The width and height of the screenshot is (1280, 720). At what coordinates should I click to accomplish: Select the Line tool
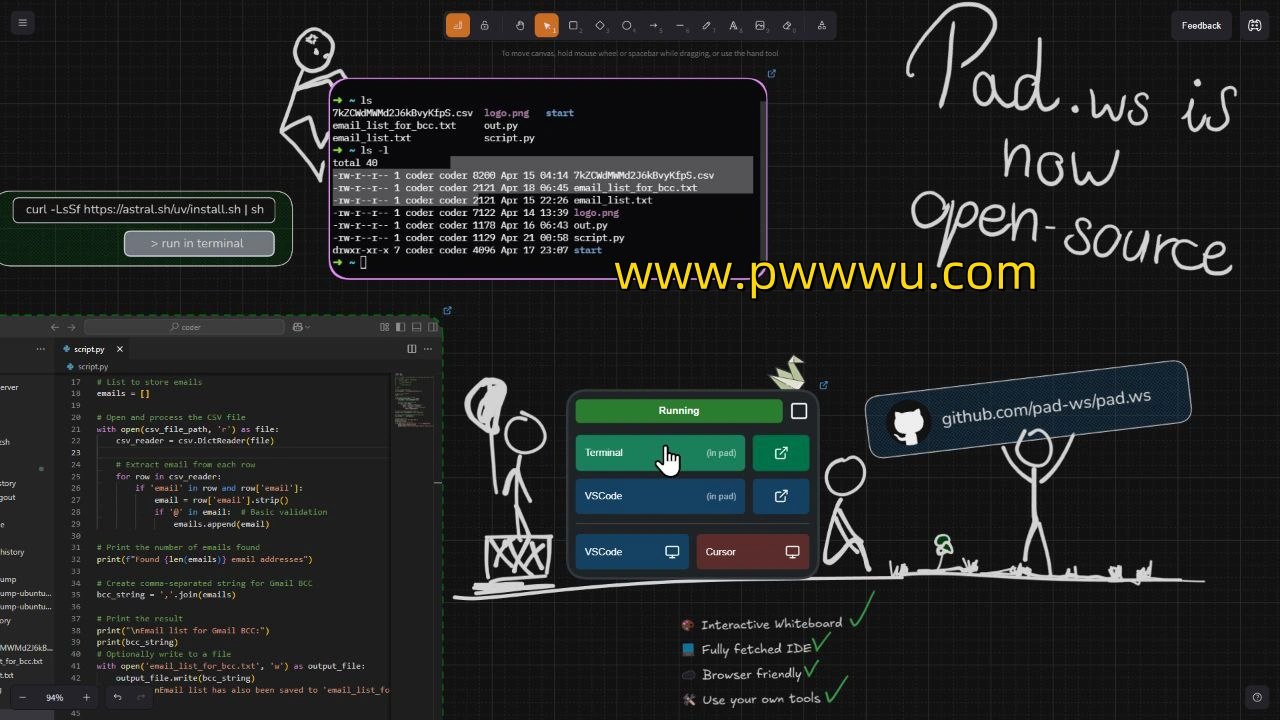pos(681,25)
